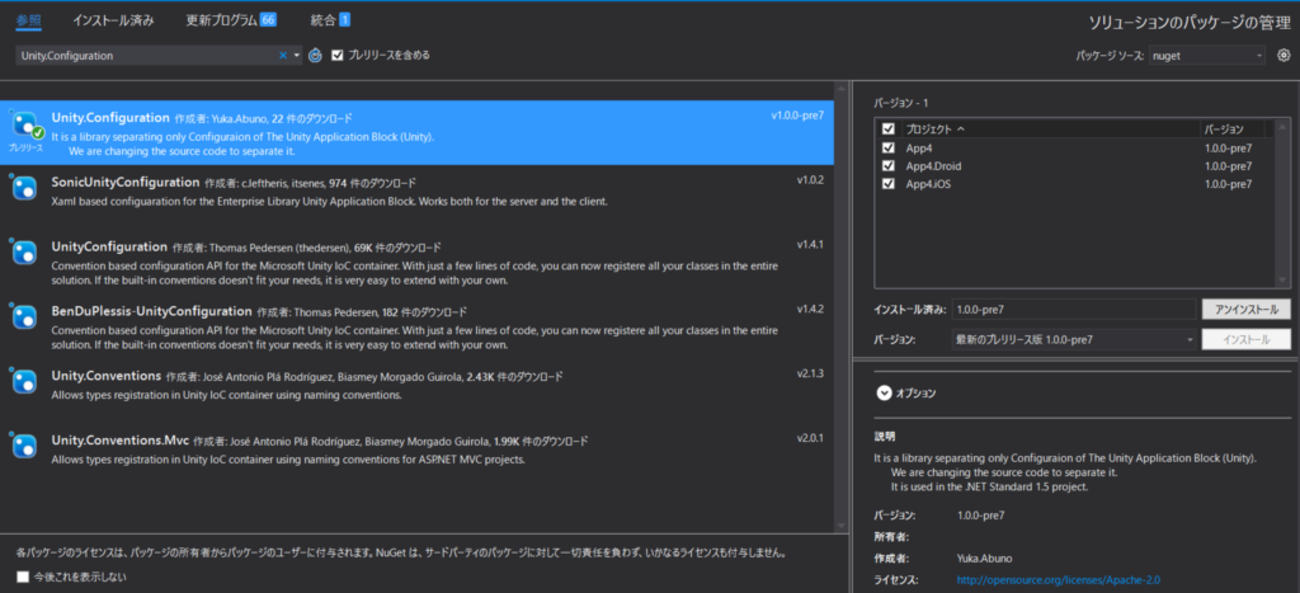Switch to the Installed (インストール済み) tab

pos(113,20)
